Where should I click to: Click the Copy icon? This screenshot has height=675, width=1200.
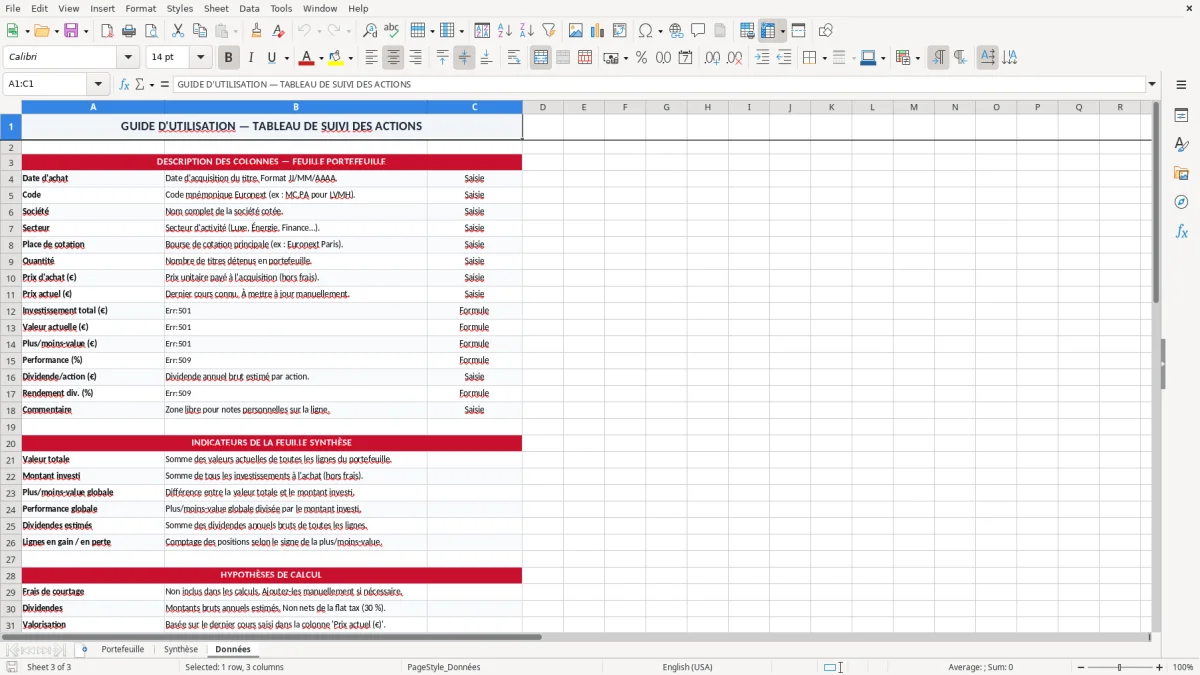(x=200, y=31)
